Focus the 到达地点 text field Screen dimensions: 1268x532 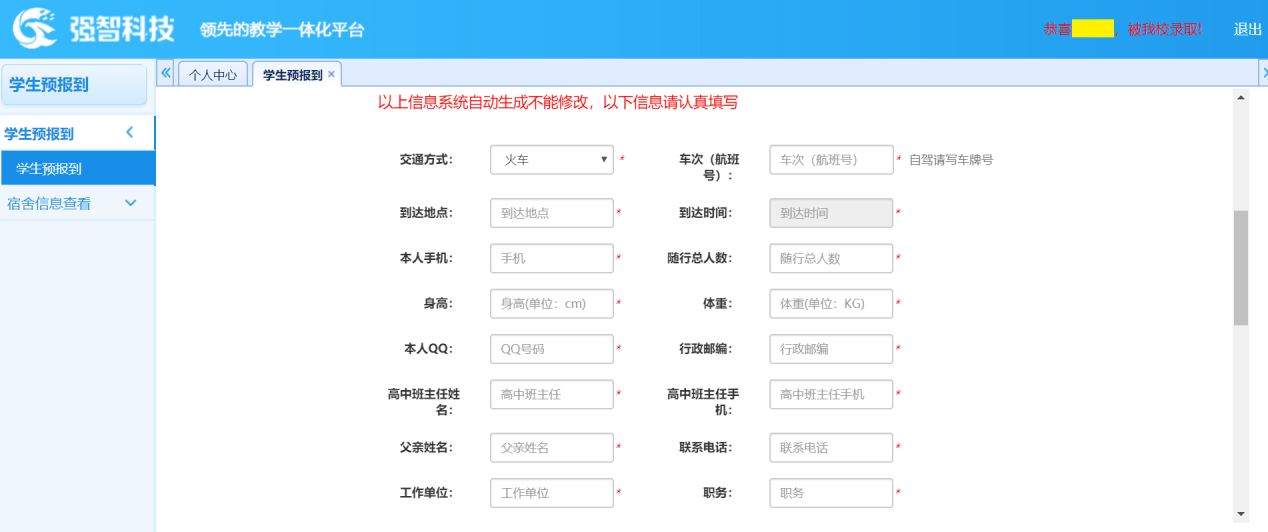pyautogui.click(x=551, y=213)
